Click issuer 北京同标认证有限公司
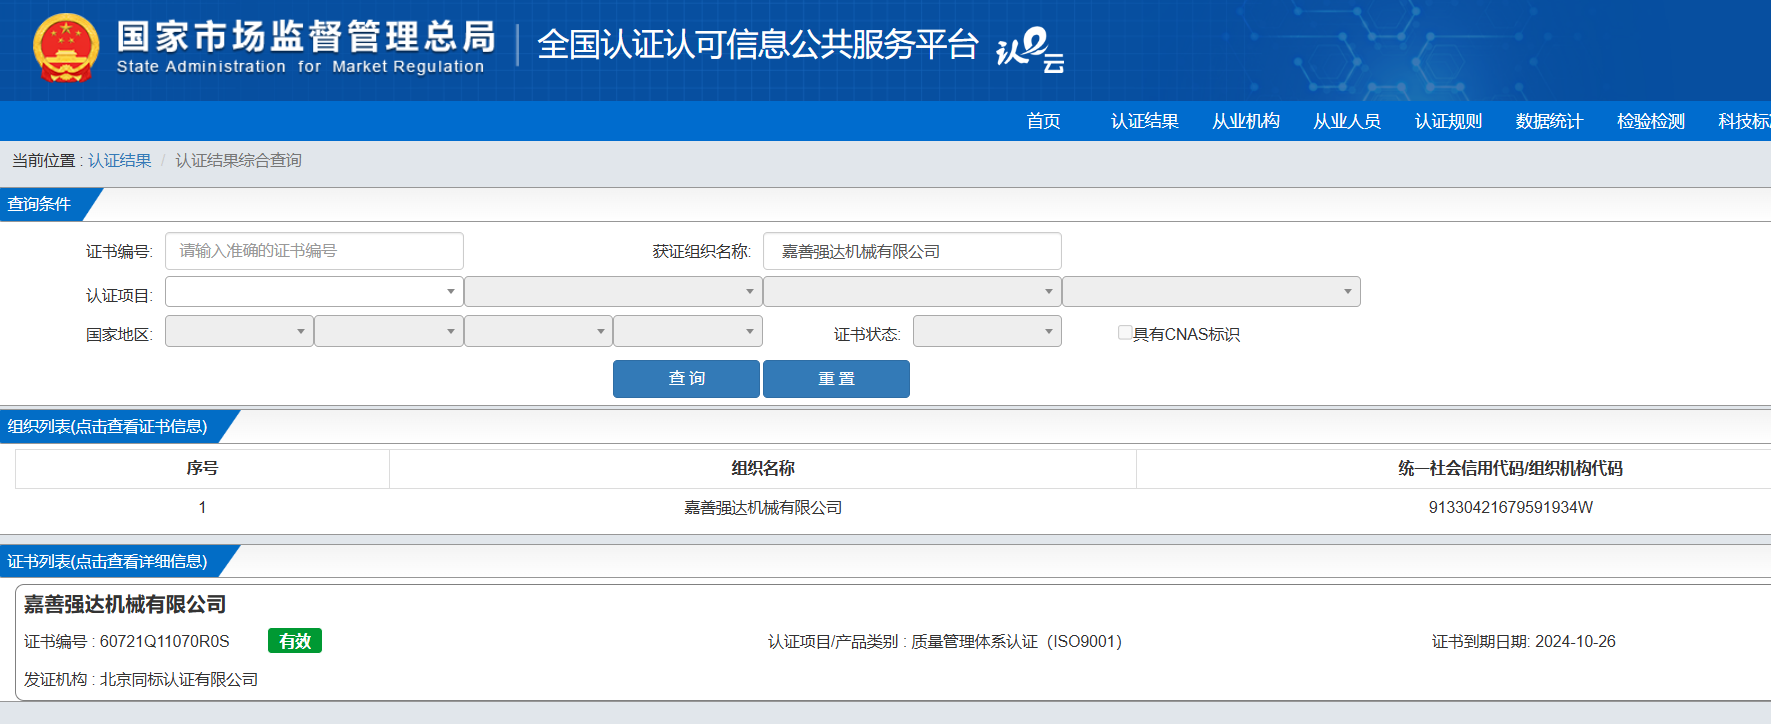This screenshot has width=1771, height=724. point(178,679)
